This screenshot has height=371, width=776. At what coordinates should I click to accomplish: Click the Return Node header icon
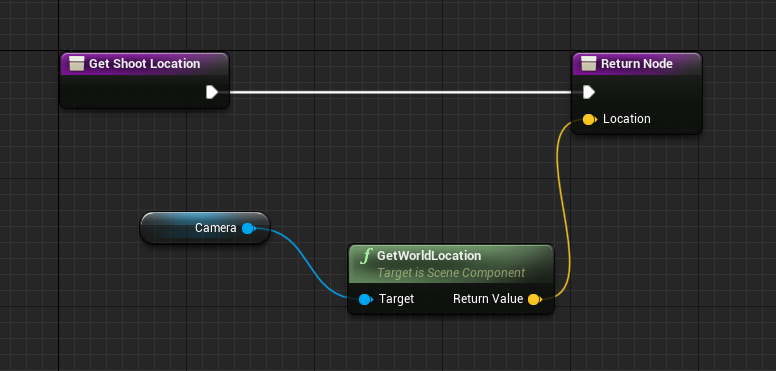[588, 64]
